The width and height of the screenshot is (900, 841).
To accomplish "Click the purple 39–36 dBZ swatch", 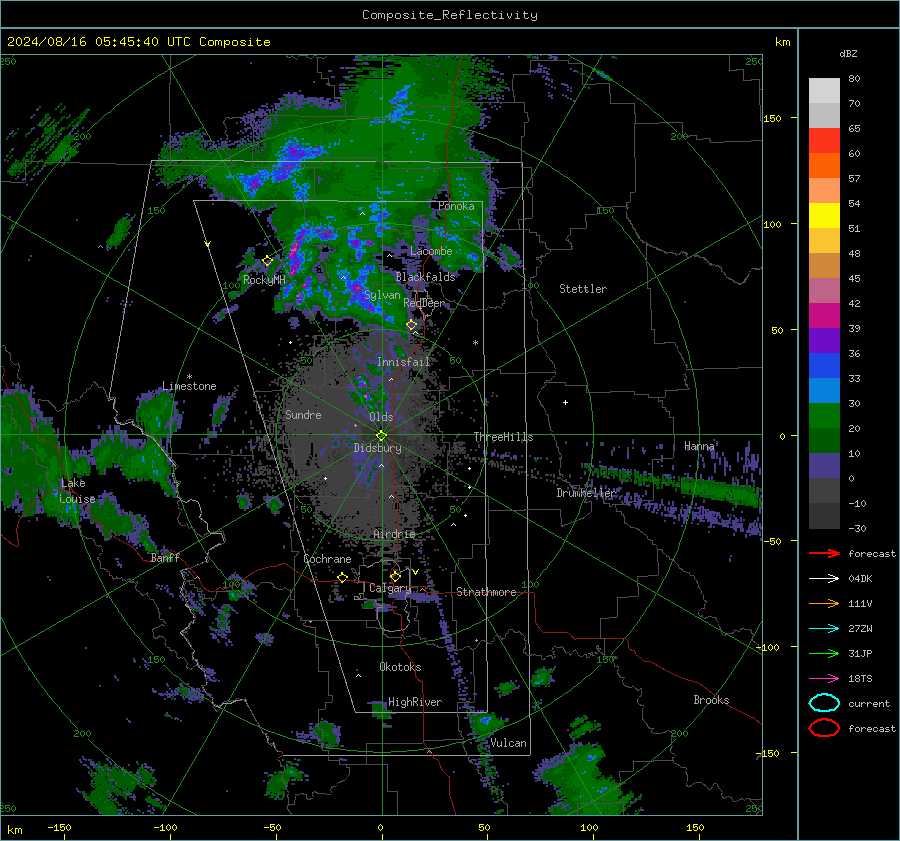I will [824, 341].
